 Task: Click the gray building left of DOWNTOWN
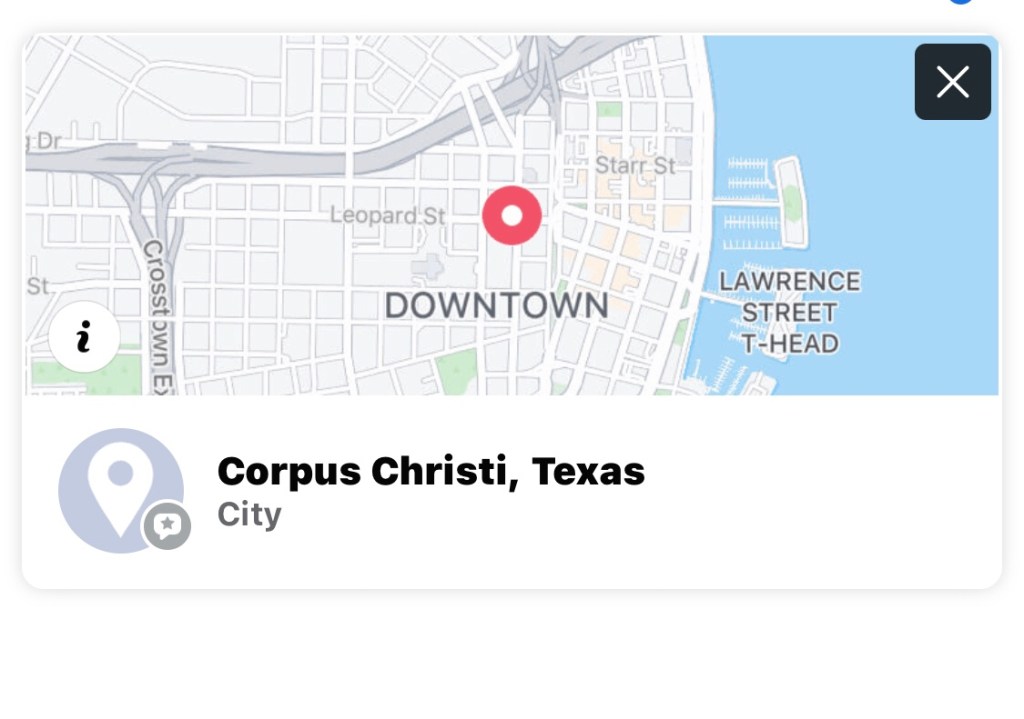pyautogui.click(x=428, y=267)
